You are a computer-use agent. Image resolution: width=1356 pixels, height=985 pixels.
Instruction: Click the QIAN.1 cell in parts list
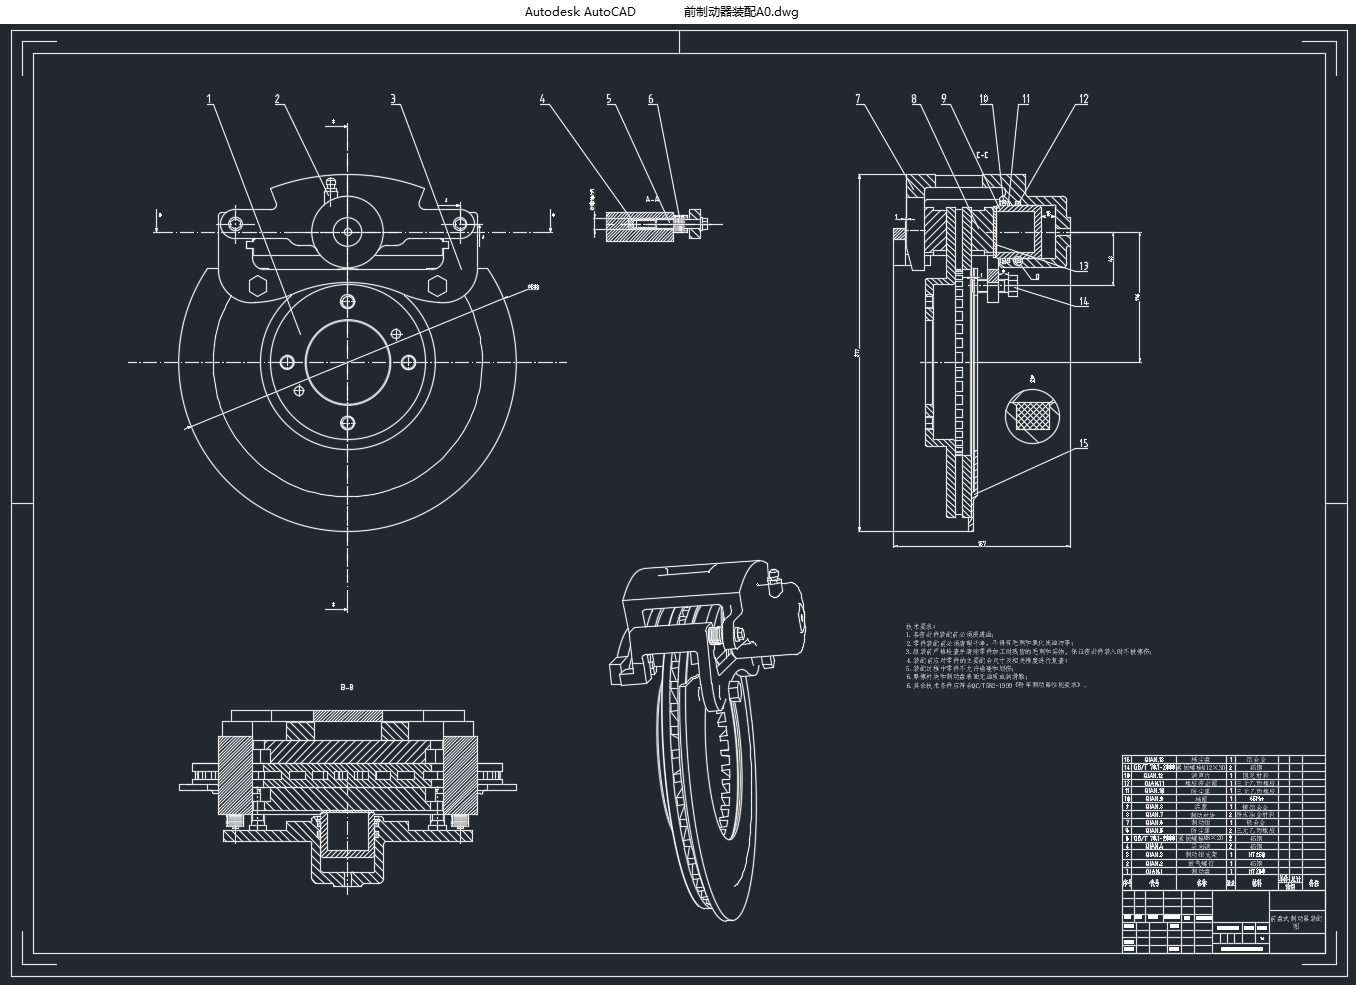point(1154,871)
